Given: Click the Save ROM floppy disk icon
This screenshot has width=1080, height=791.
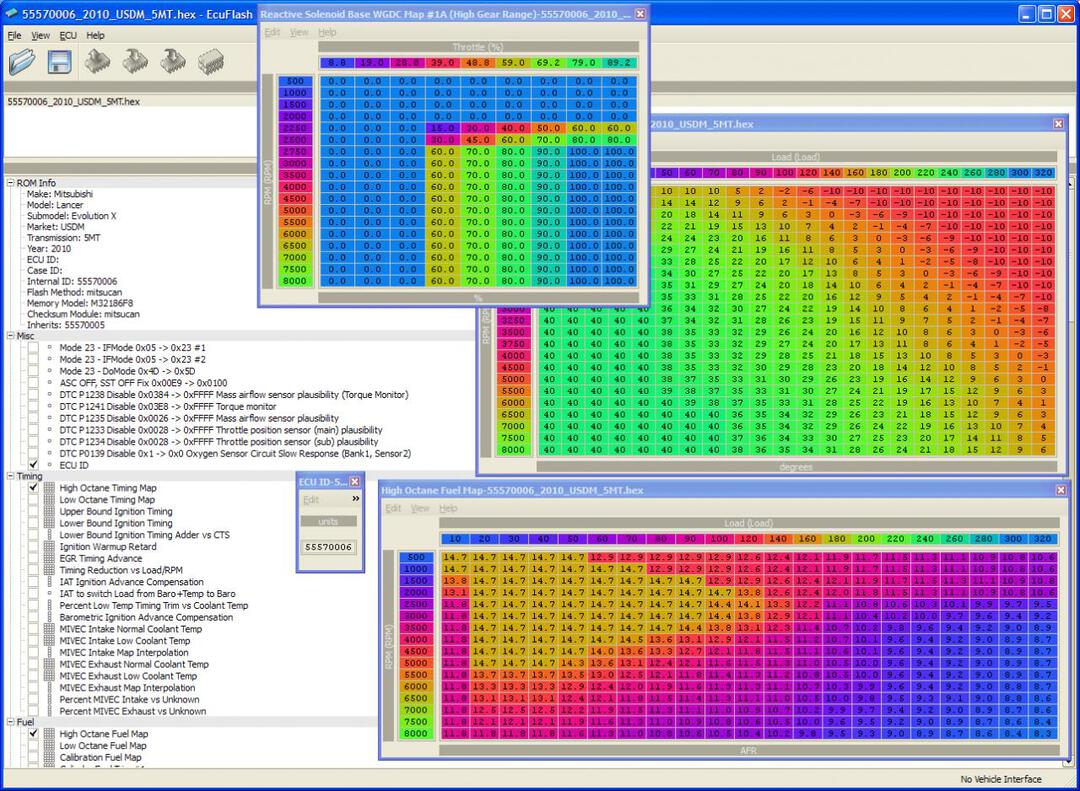Looking at the screenshot, I should coord(58,62).
